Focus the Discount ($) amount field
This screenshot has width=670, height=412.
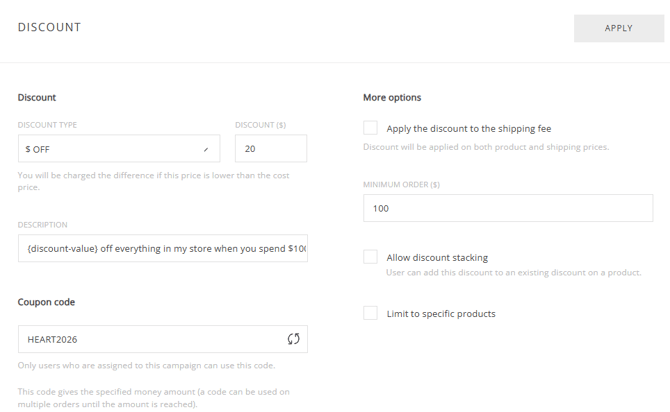tap(270, 149)
